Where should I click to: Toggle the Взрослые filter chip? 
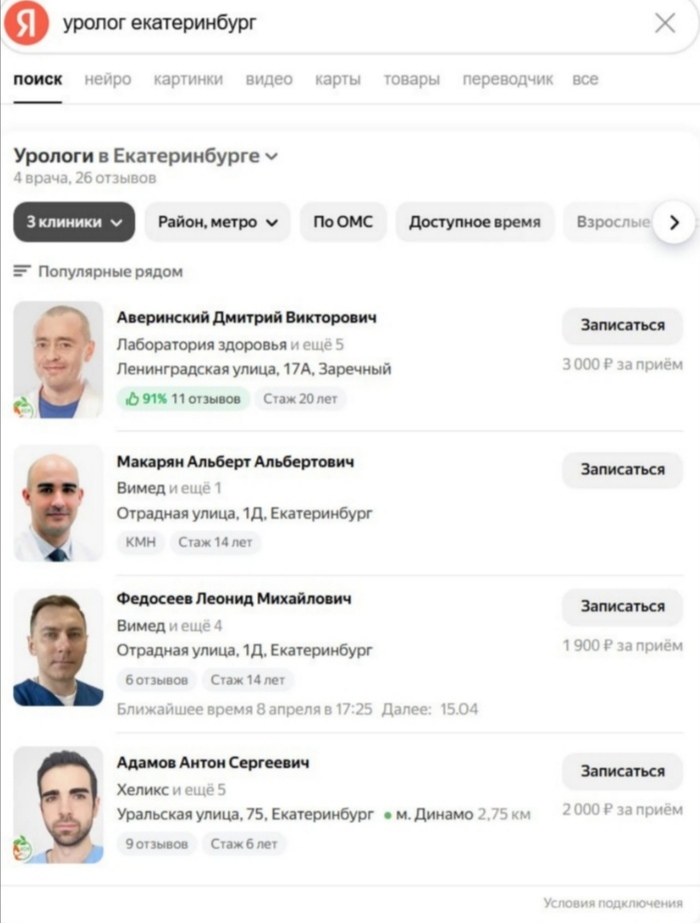click(x=612, y=222)
